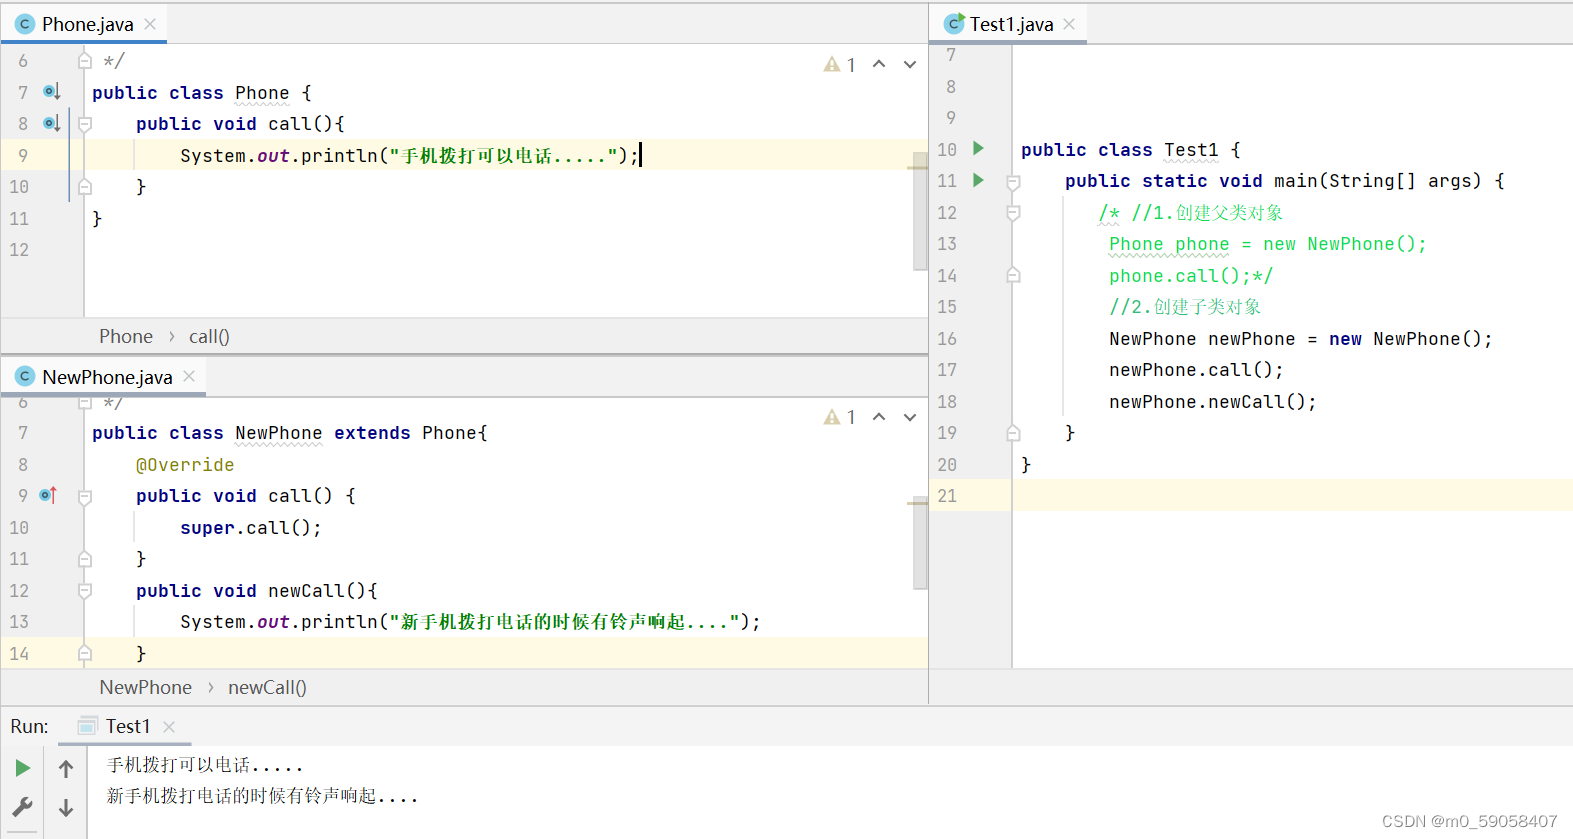Run main method from gutter arrow
1573x839 pixels.
979,180
